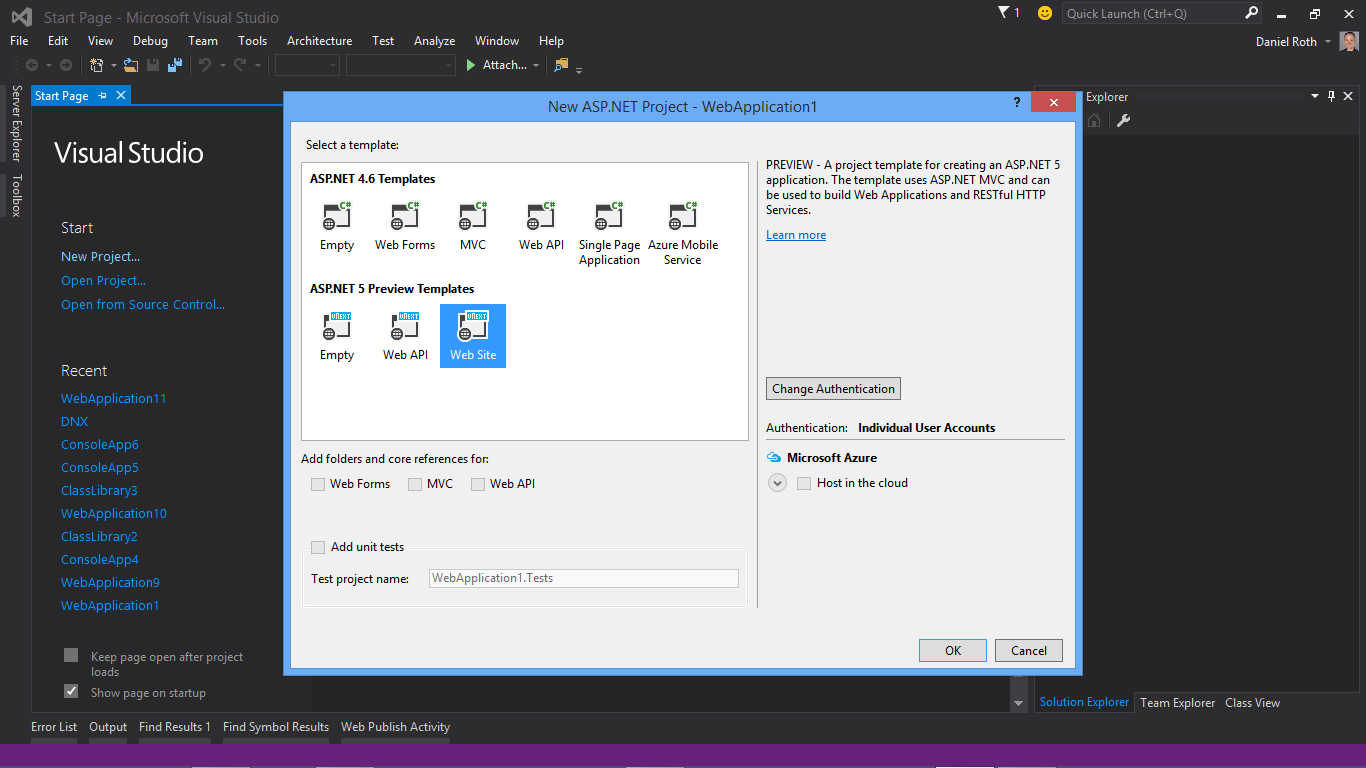Image resolution: width=1366 pixels, height=768 pixels.
Task: Open the Solution Platforms combo box
Action: [401, 65]
